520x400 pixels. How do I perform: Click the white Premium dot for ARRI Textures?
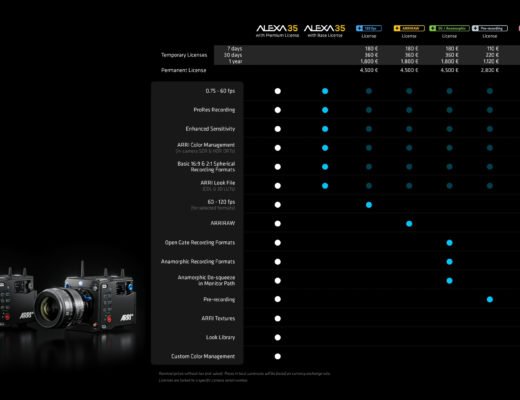click(278, 318)
